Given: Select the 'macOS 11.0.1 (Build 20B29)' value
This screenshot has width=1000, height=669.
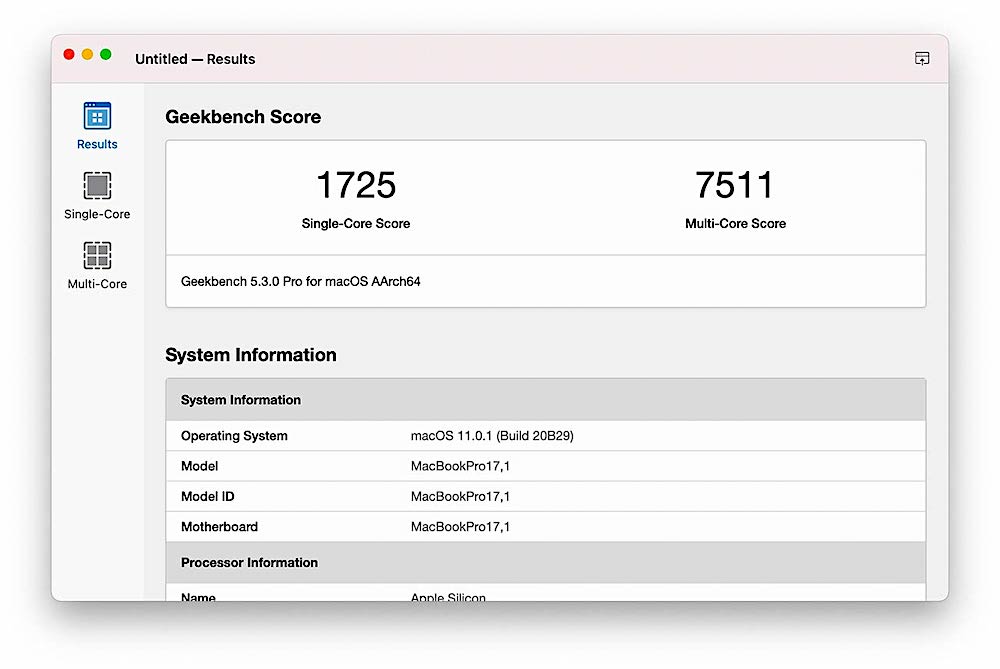Looking at the screenshot, I should pyautogui.click(x=492, y=436).
